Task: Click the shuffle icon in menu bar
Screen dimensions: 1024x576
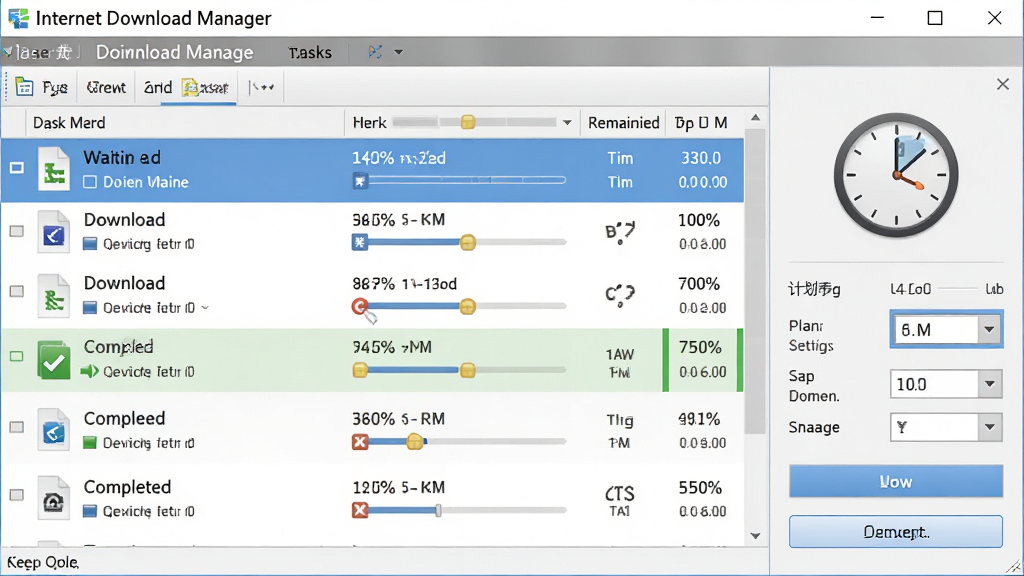Action: pos(375,52)
